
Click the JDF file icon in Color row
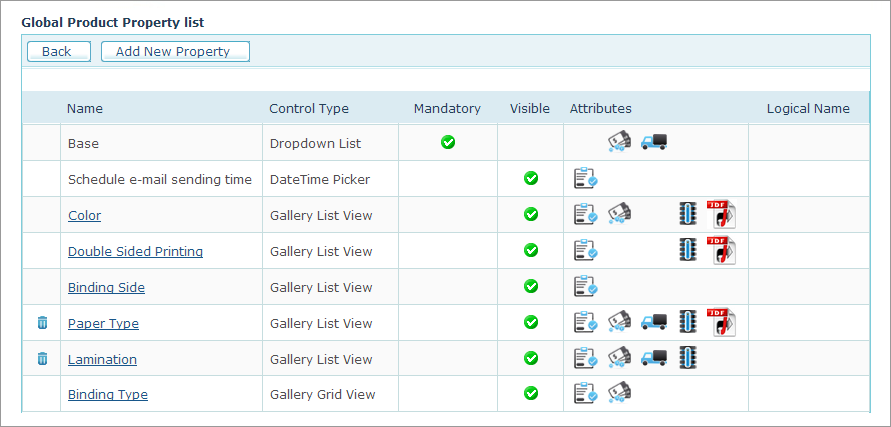click(721, 214)
